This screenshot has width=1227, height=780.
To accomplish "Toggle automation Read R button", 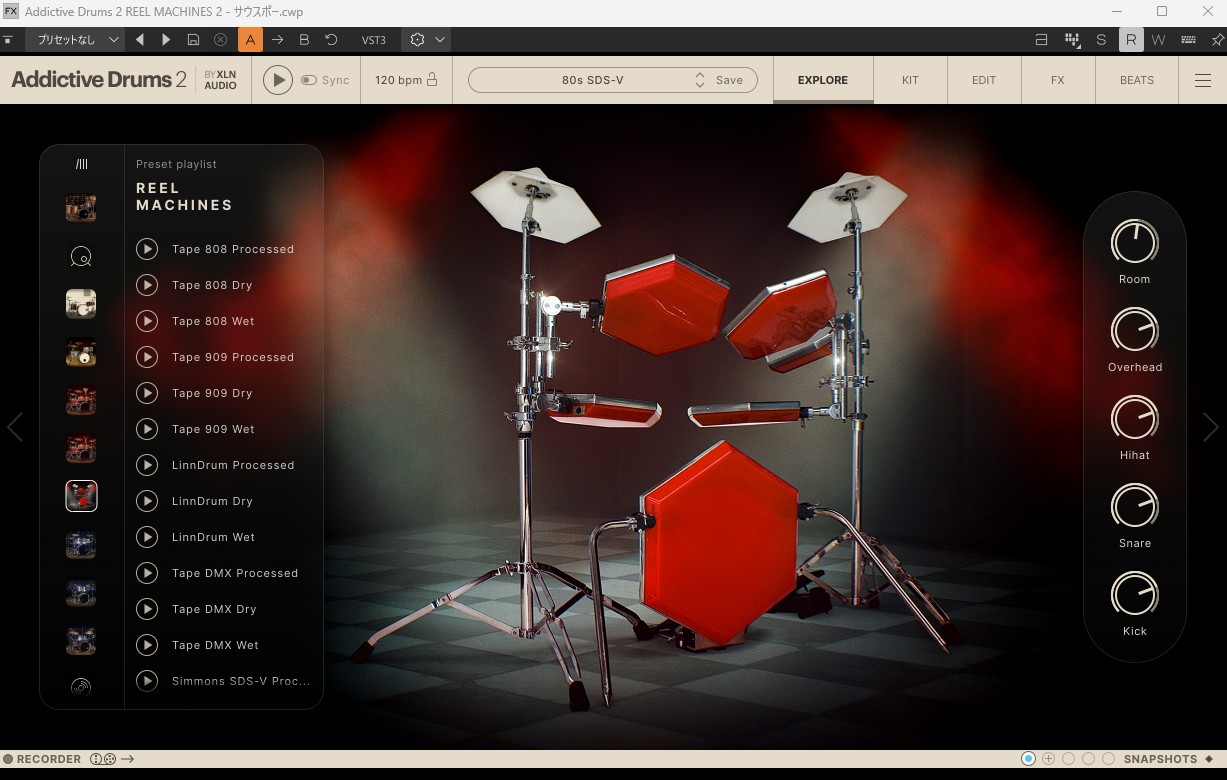I will [1130, 40].
